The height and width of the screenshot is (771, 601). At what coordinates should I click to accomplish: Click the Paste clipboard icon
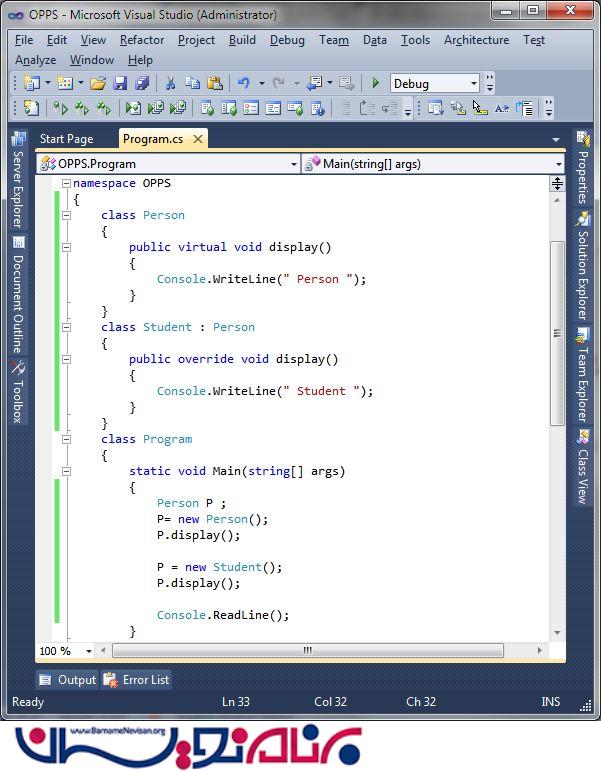coord(214,84)
